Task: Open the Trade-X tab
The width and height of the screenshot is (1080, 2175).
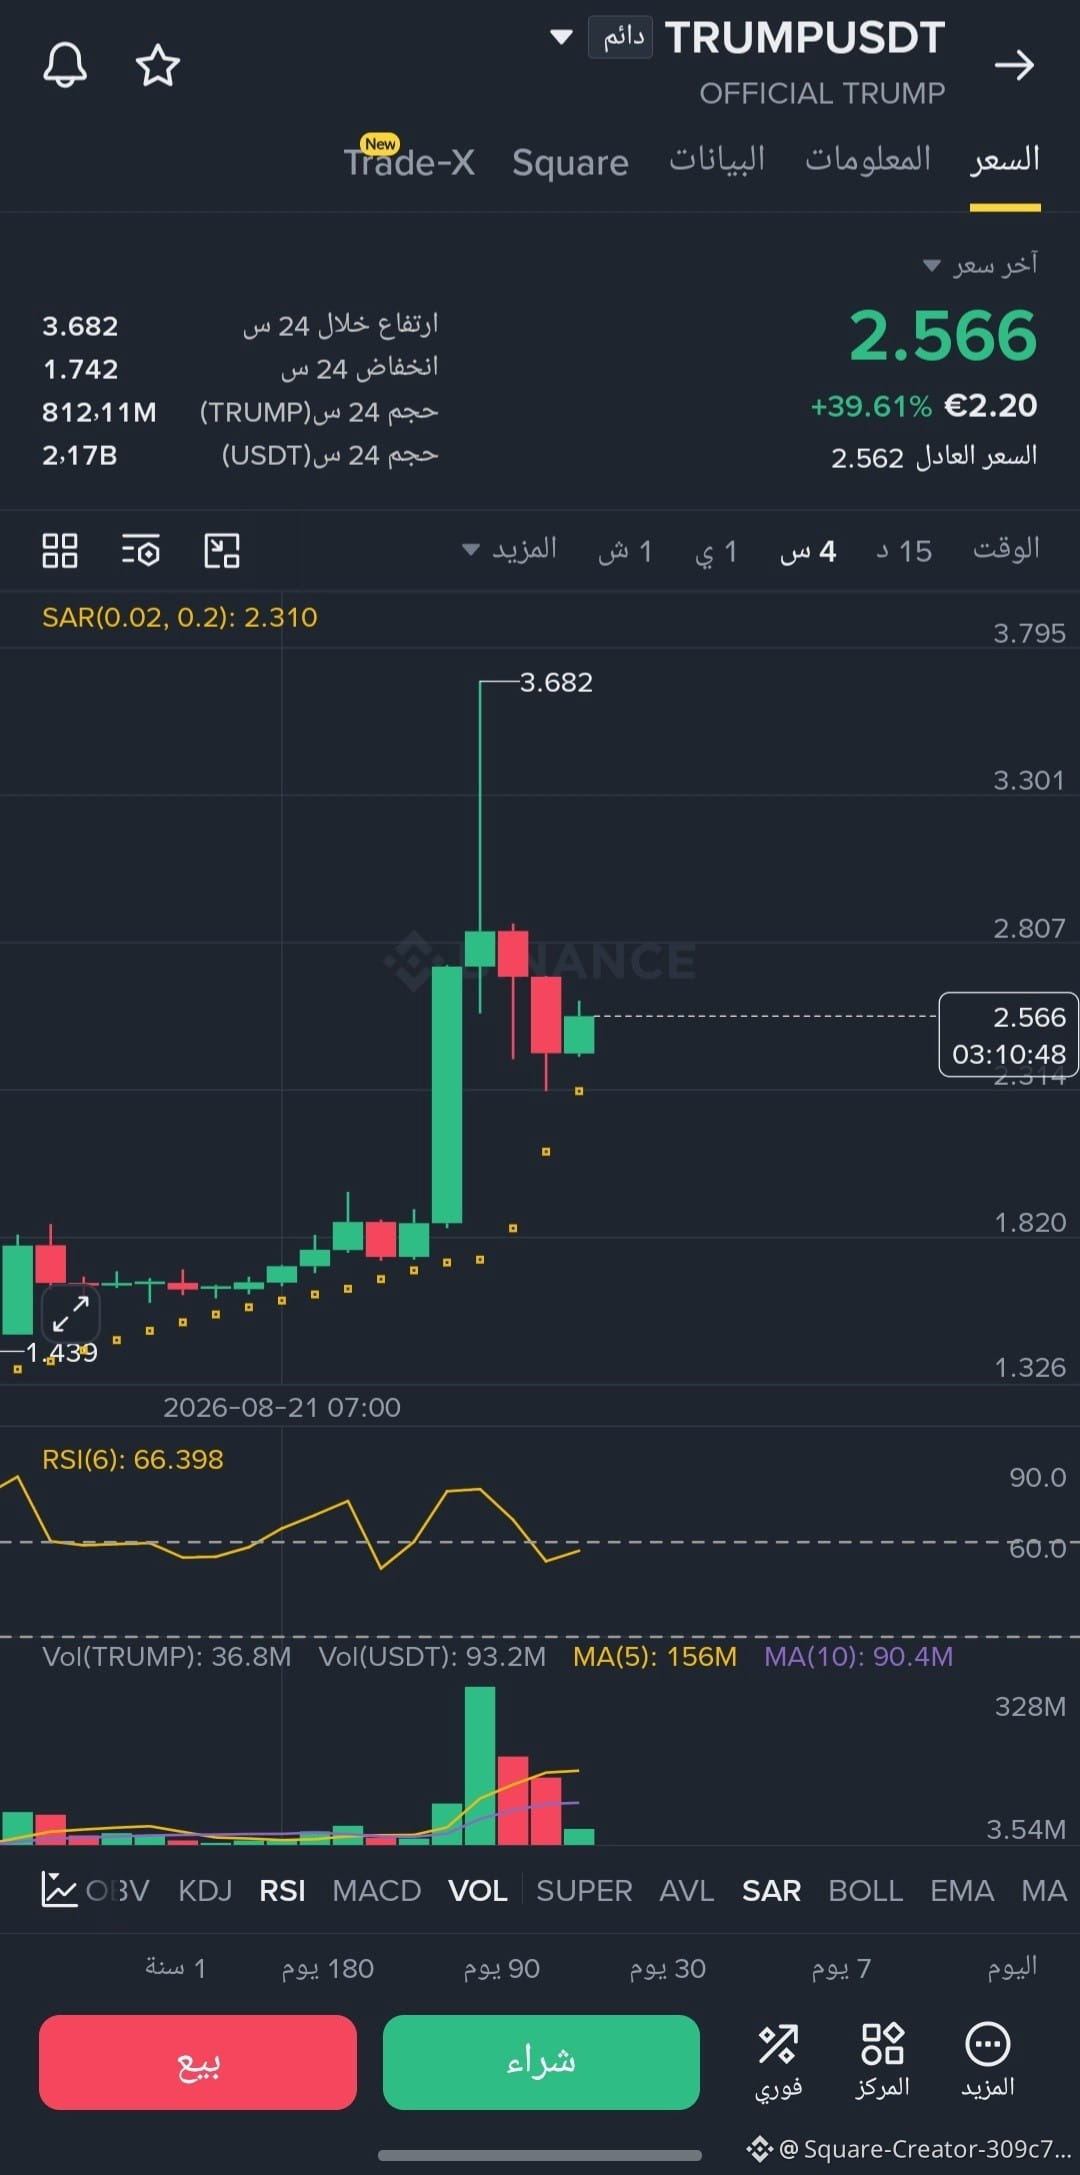Action: [409, 160]
